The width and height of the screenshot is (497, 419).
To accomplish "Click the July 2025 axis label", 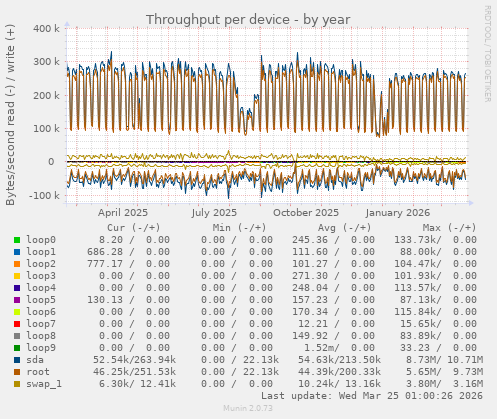I will [214, 213].
